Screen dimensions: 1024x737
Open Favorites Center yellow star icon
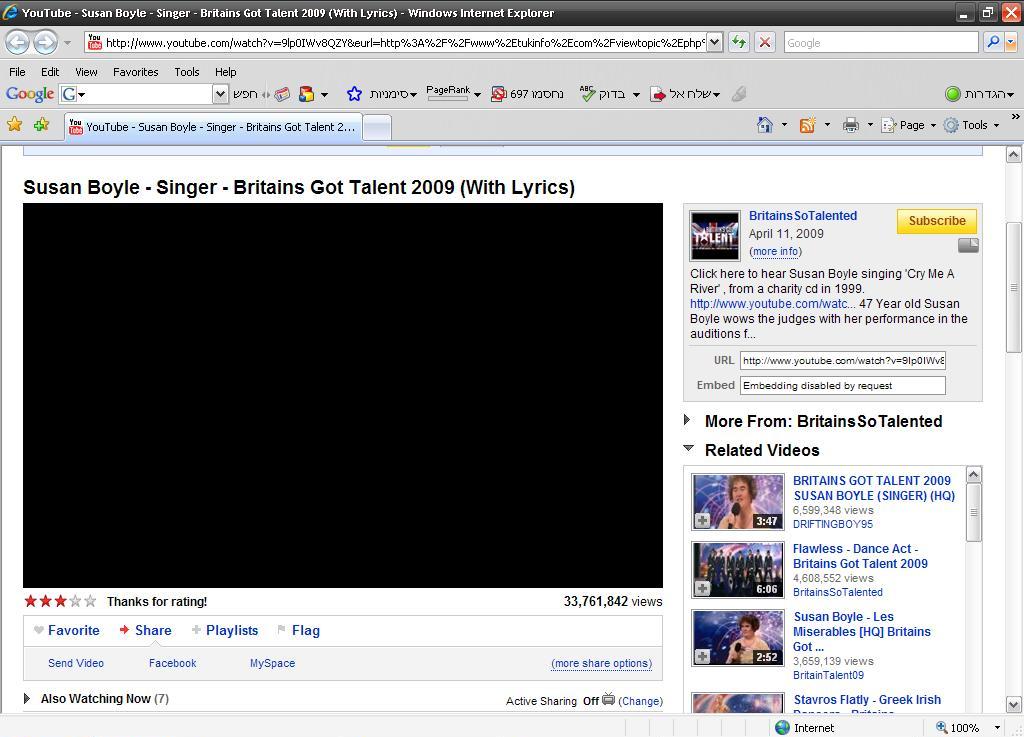(x=14, y=124)
